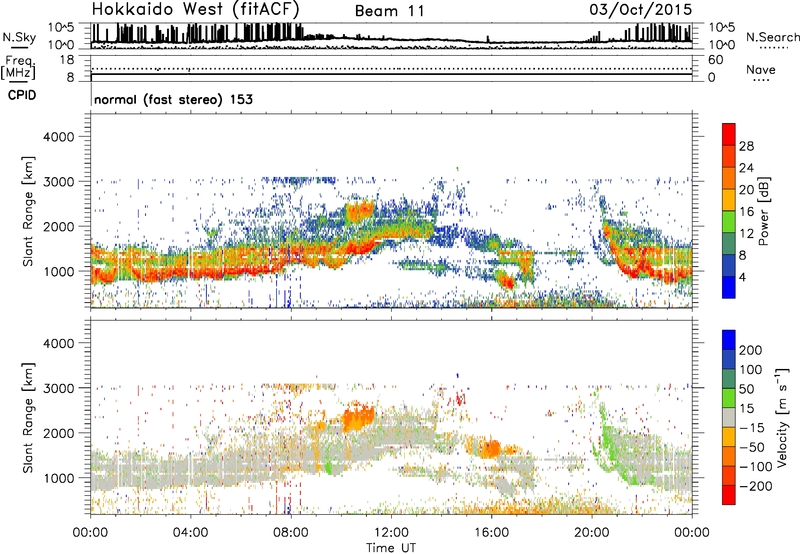Click the '3000' tick of the velocity panel

pyautogui.click(x=58, y=388)
